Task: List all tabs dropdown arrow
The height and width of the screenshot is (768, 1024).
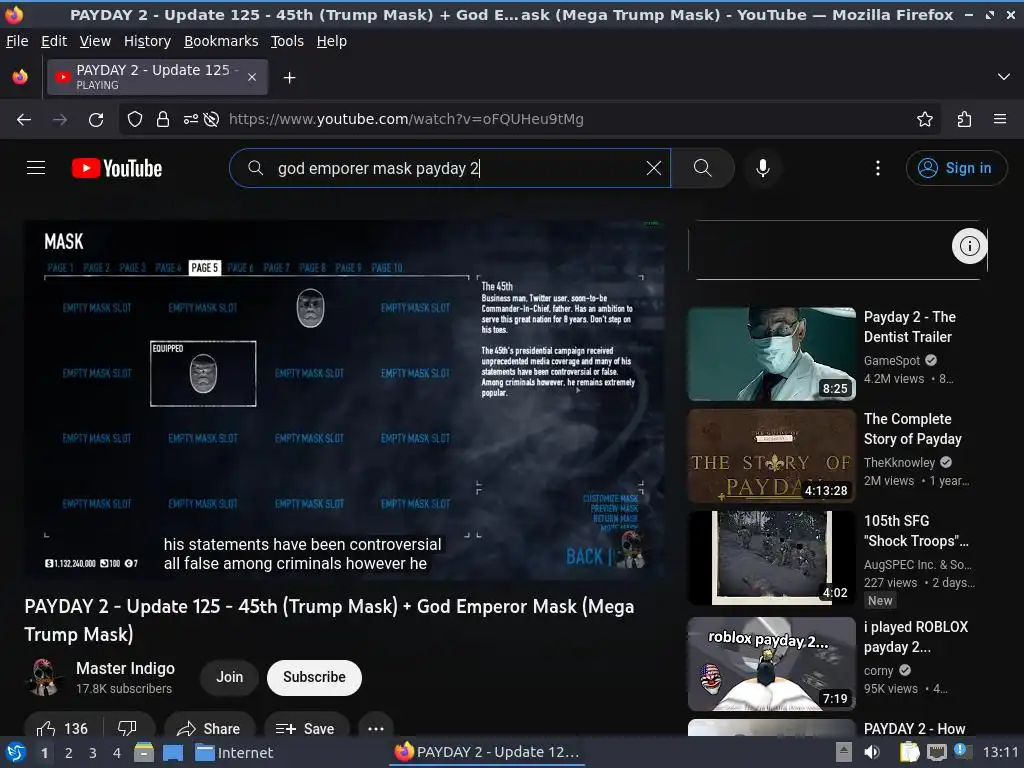Action: 1003,77
